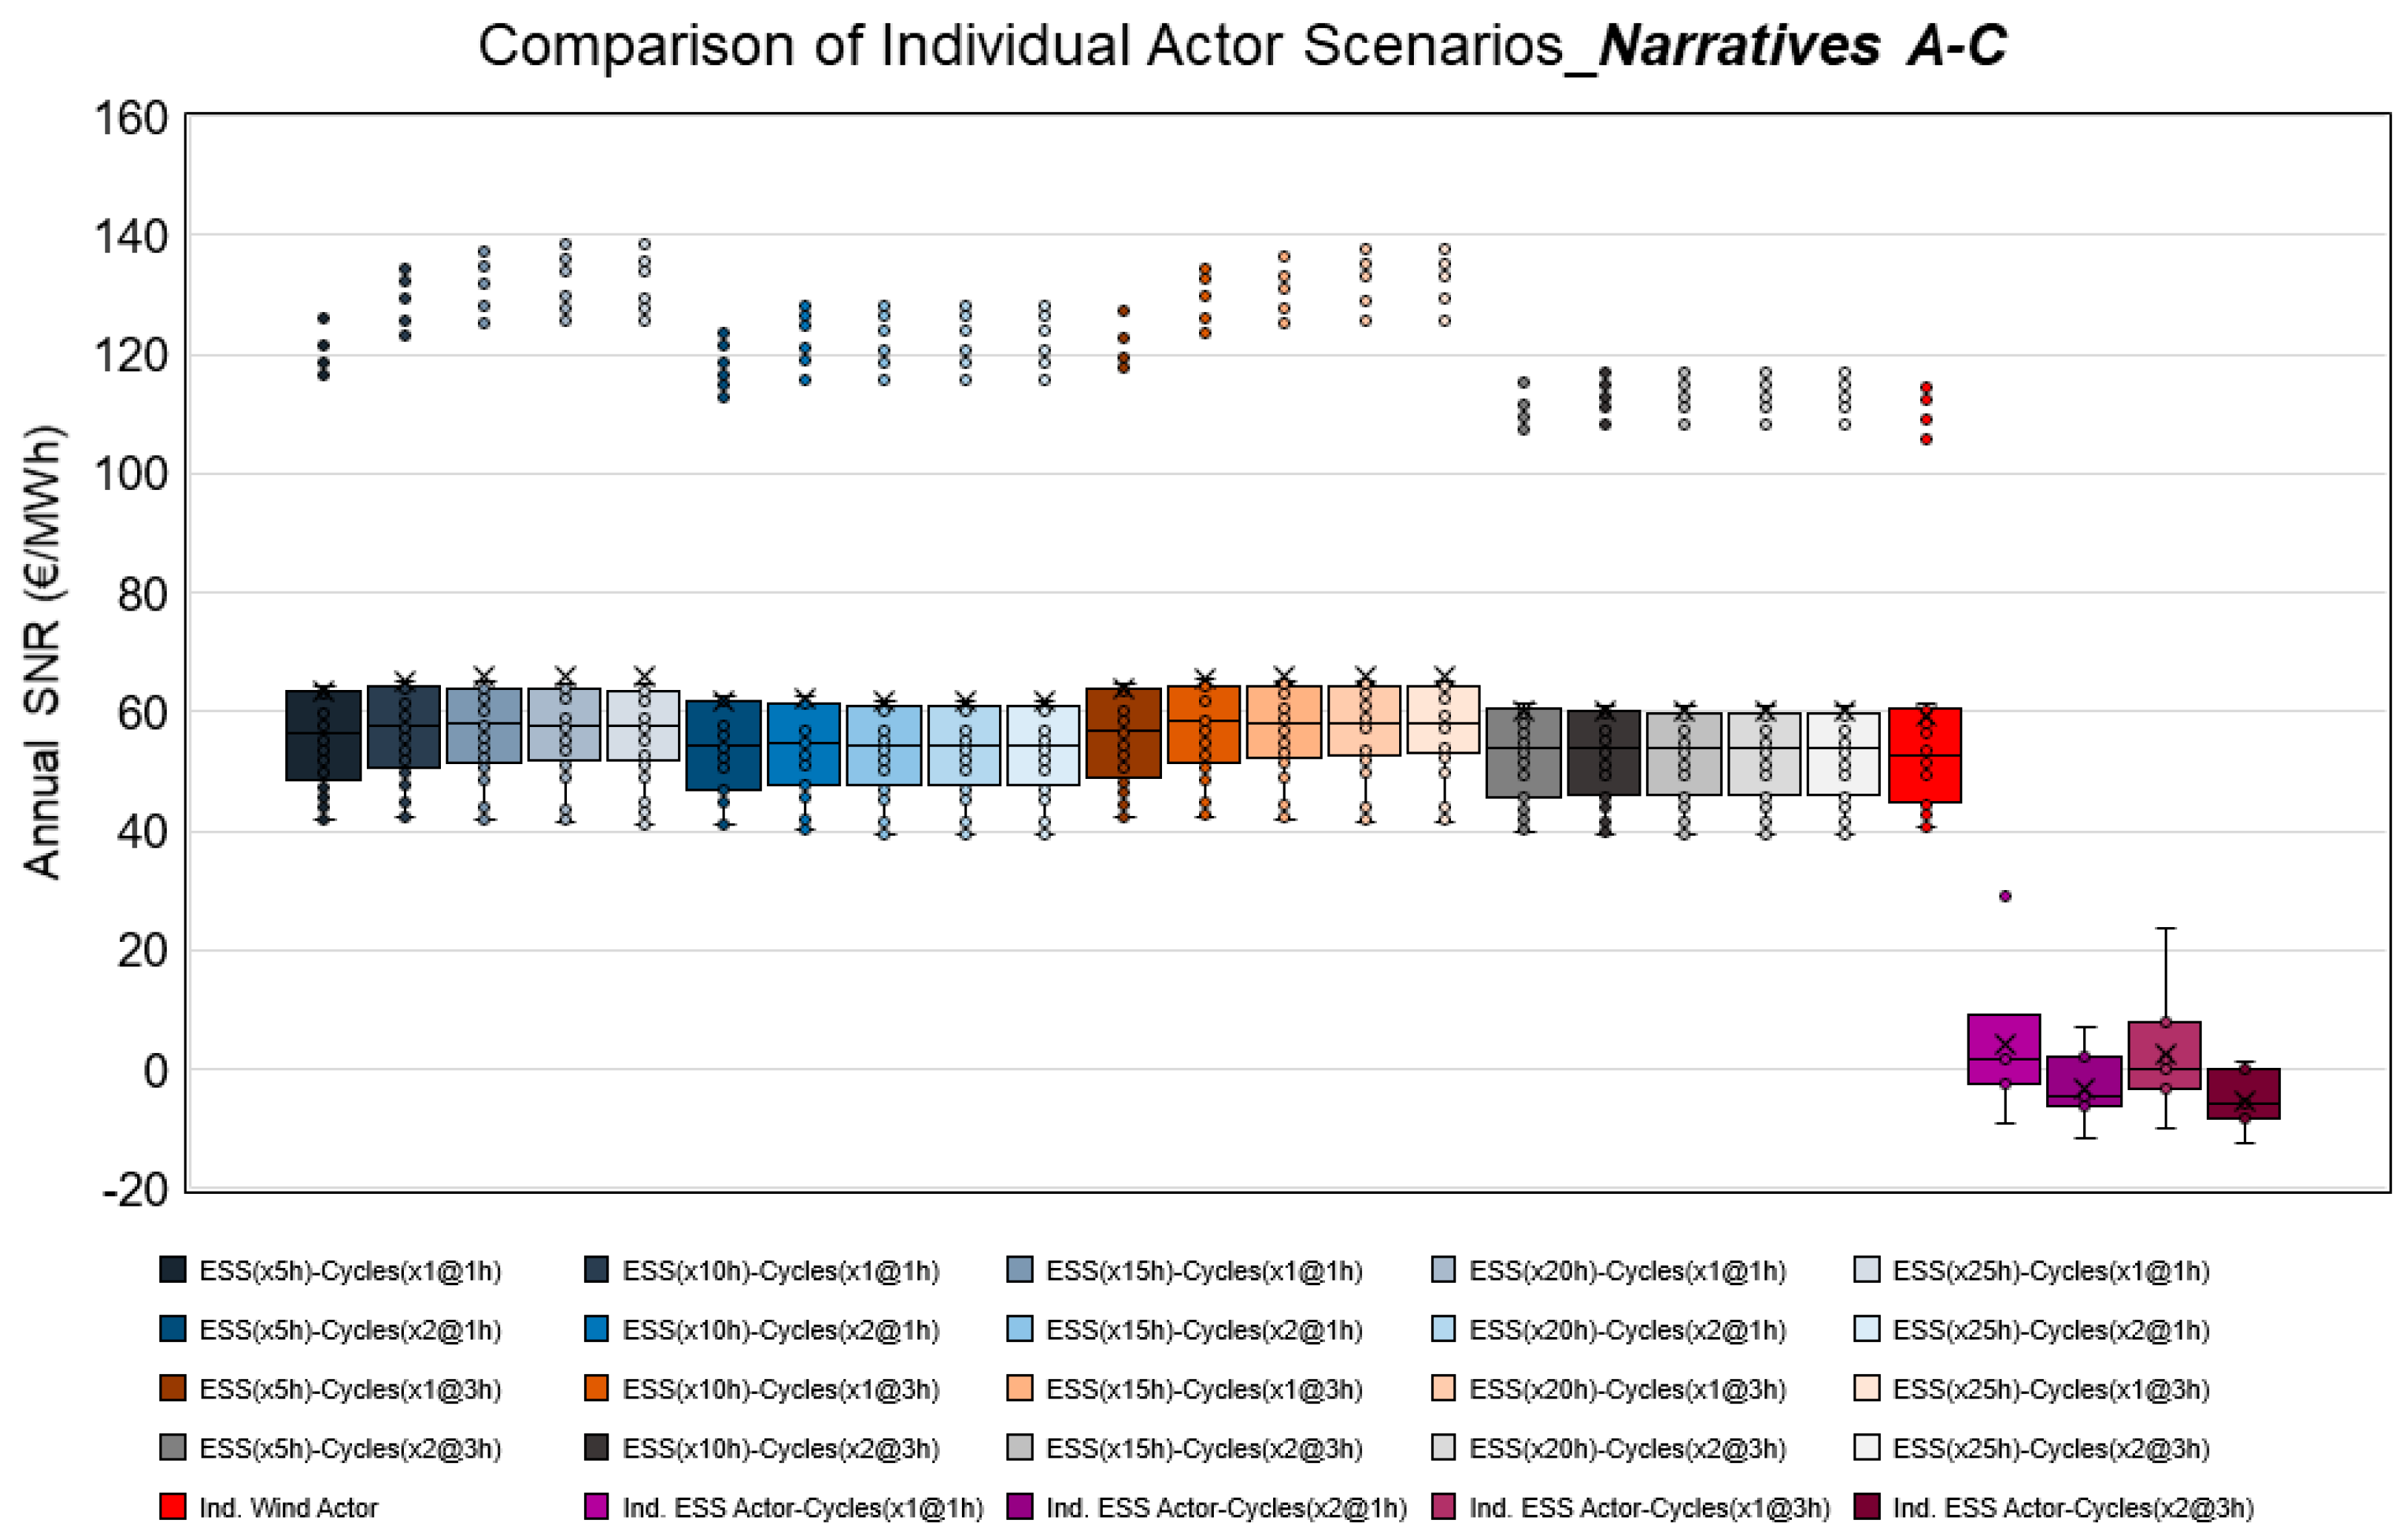Click the Ind. ESS Actor-Cycles(x1@1h) magenta swatch
2404x1540 pixels.
[596, 1506]
